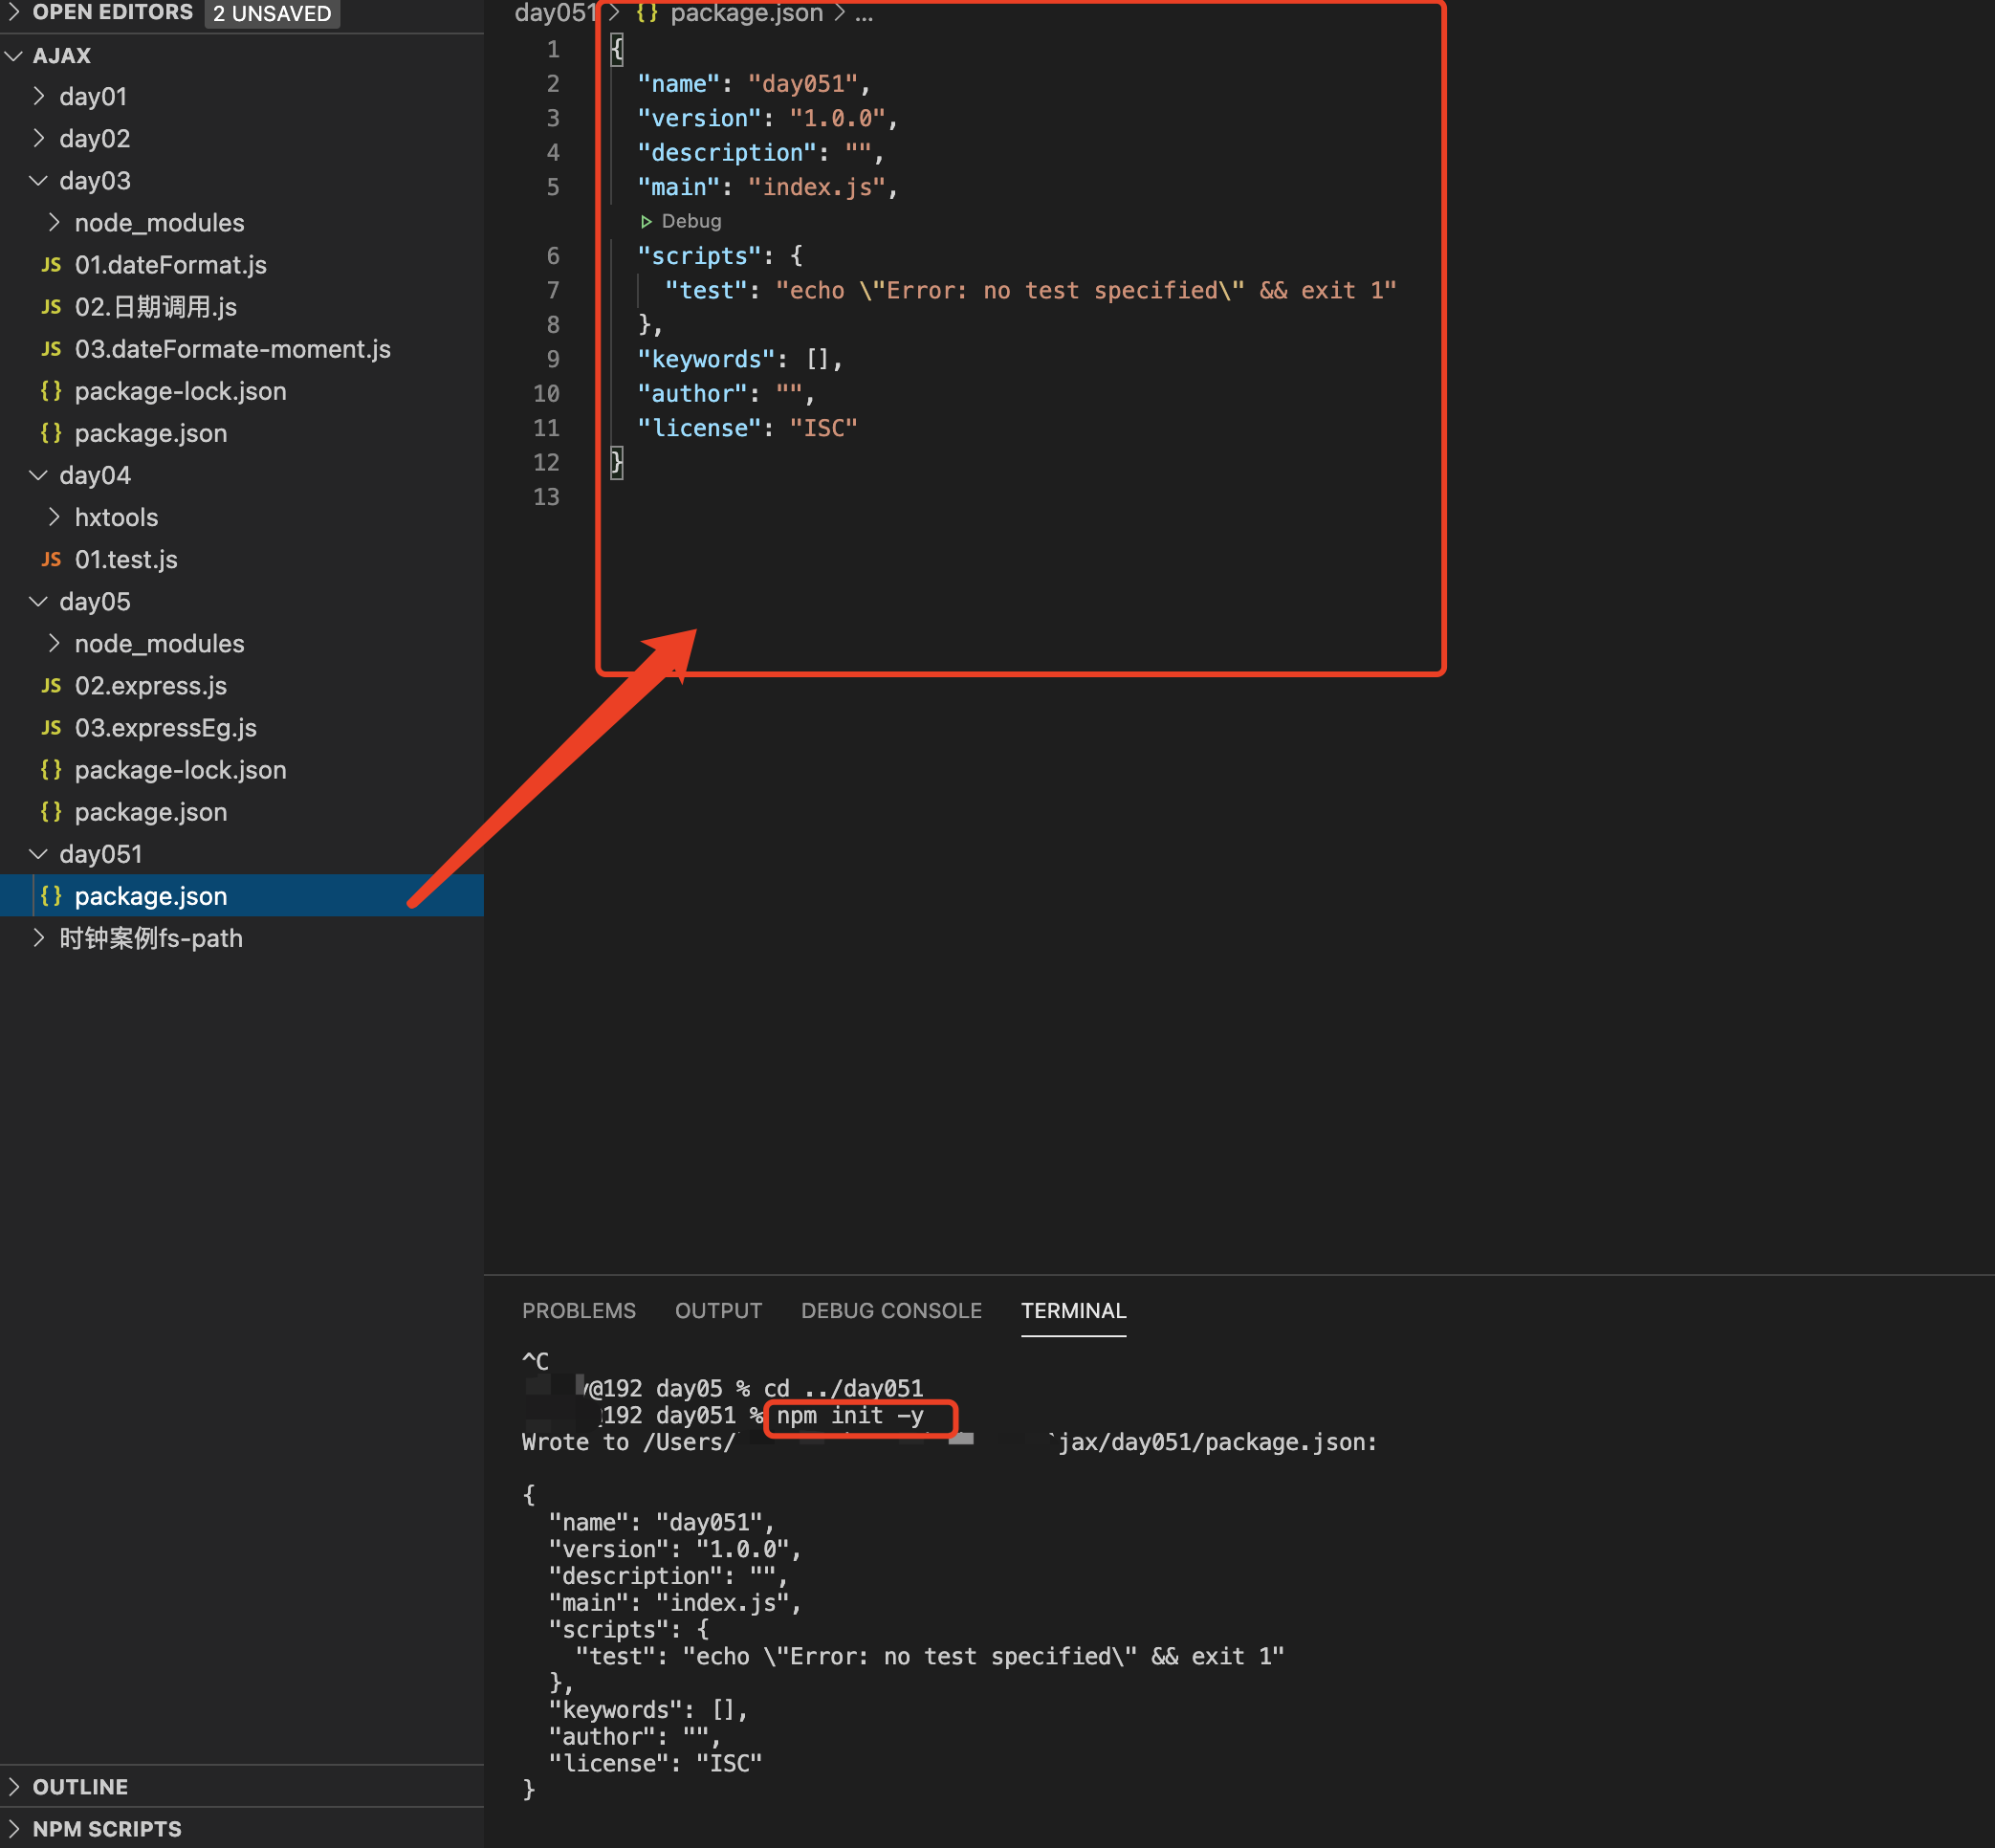Click the braces icon of package-lock.json in day05
This screenshot has width=1995, height=1848.
pos(51,769)
